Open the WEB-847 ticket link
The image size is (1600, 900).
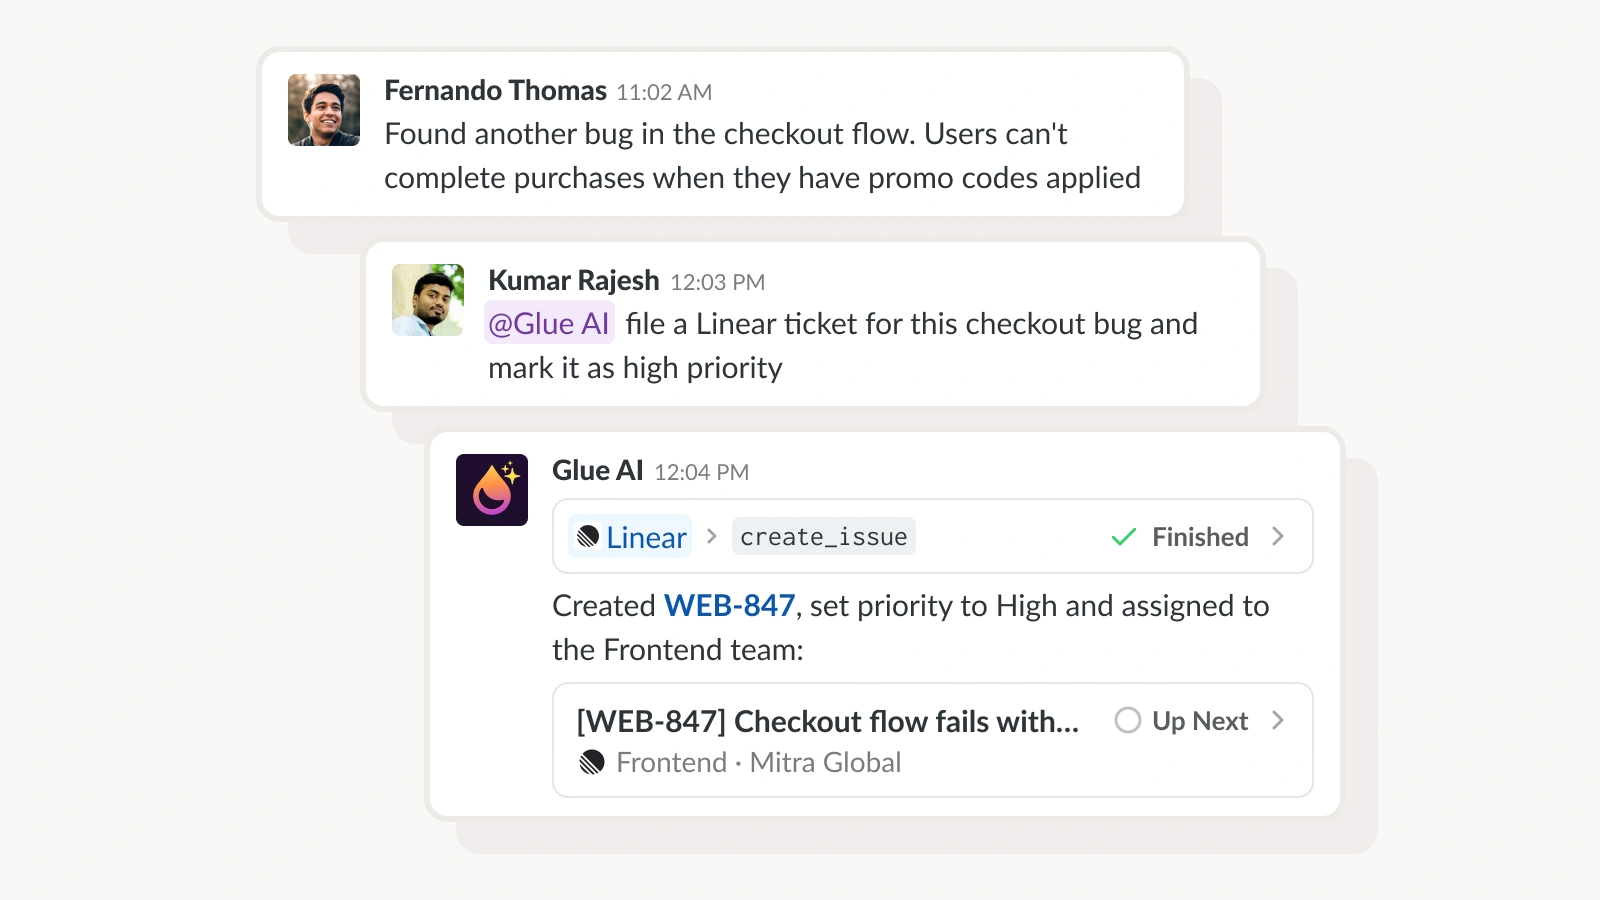click(x=729, y=606)
